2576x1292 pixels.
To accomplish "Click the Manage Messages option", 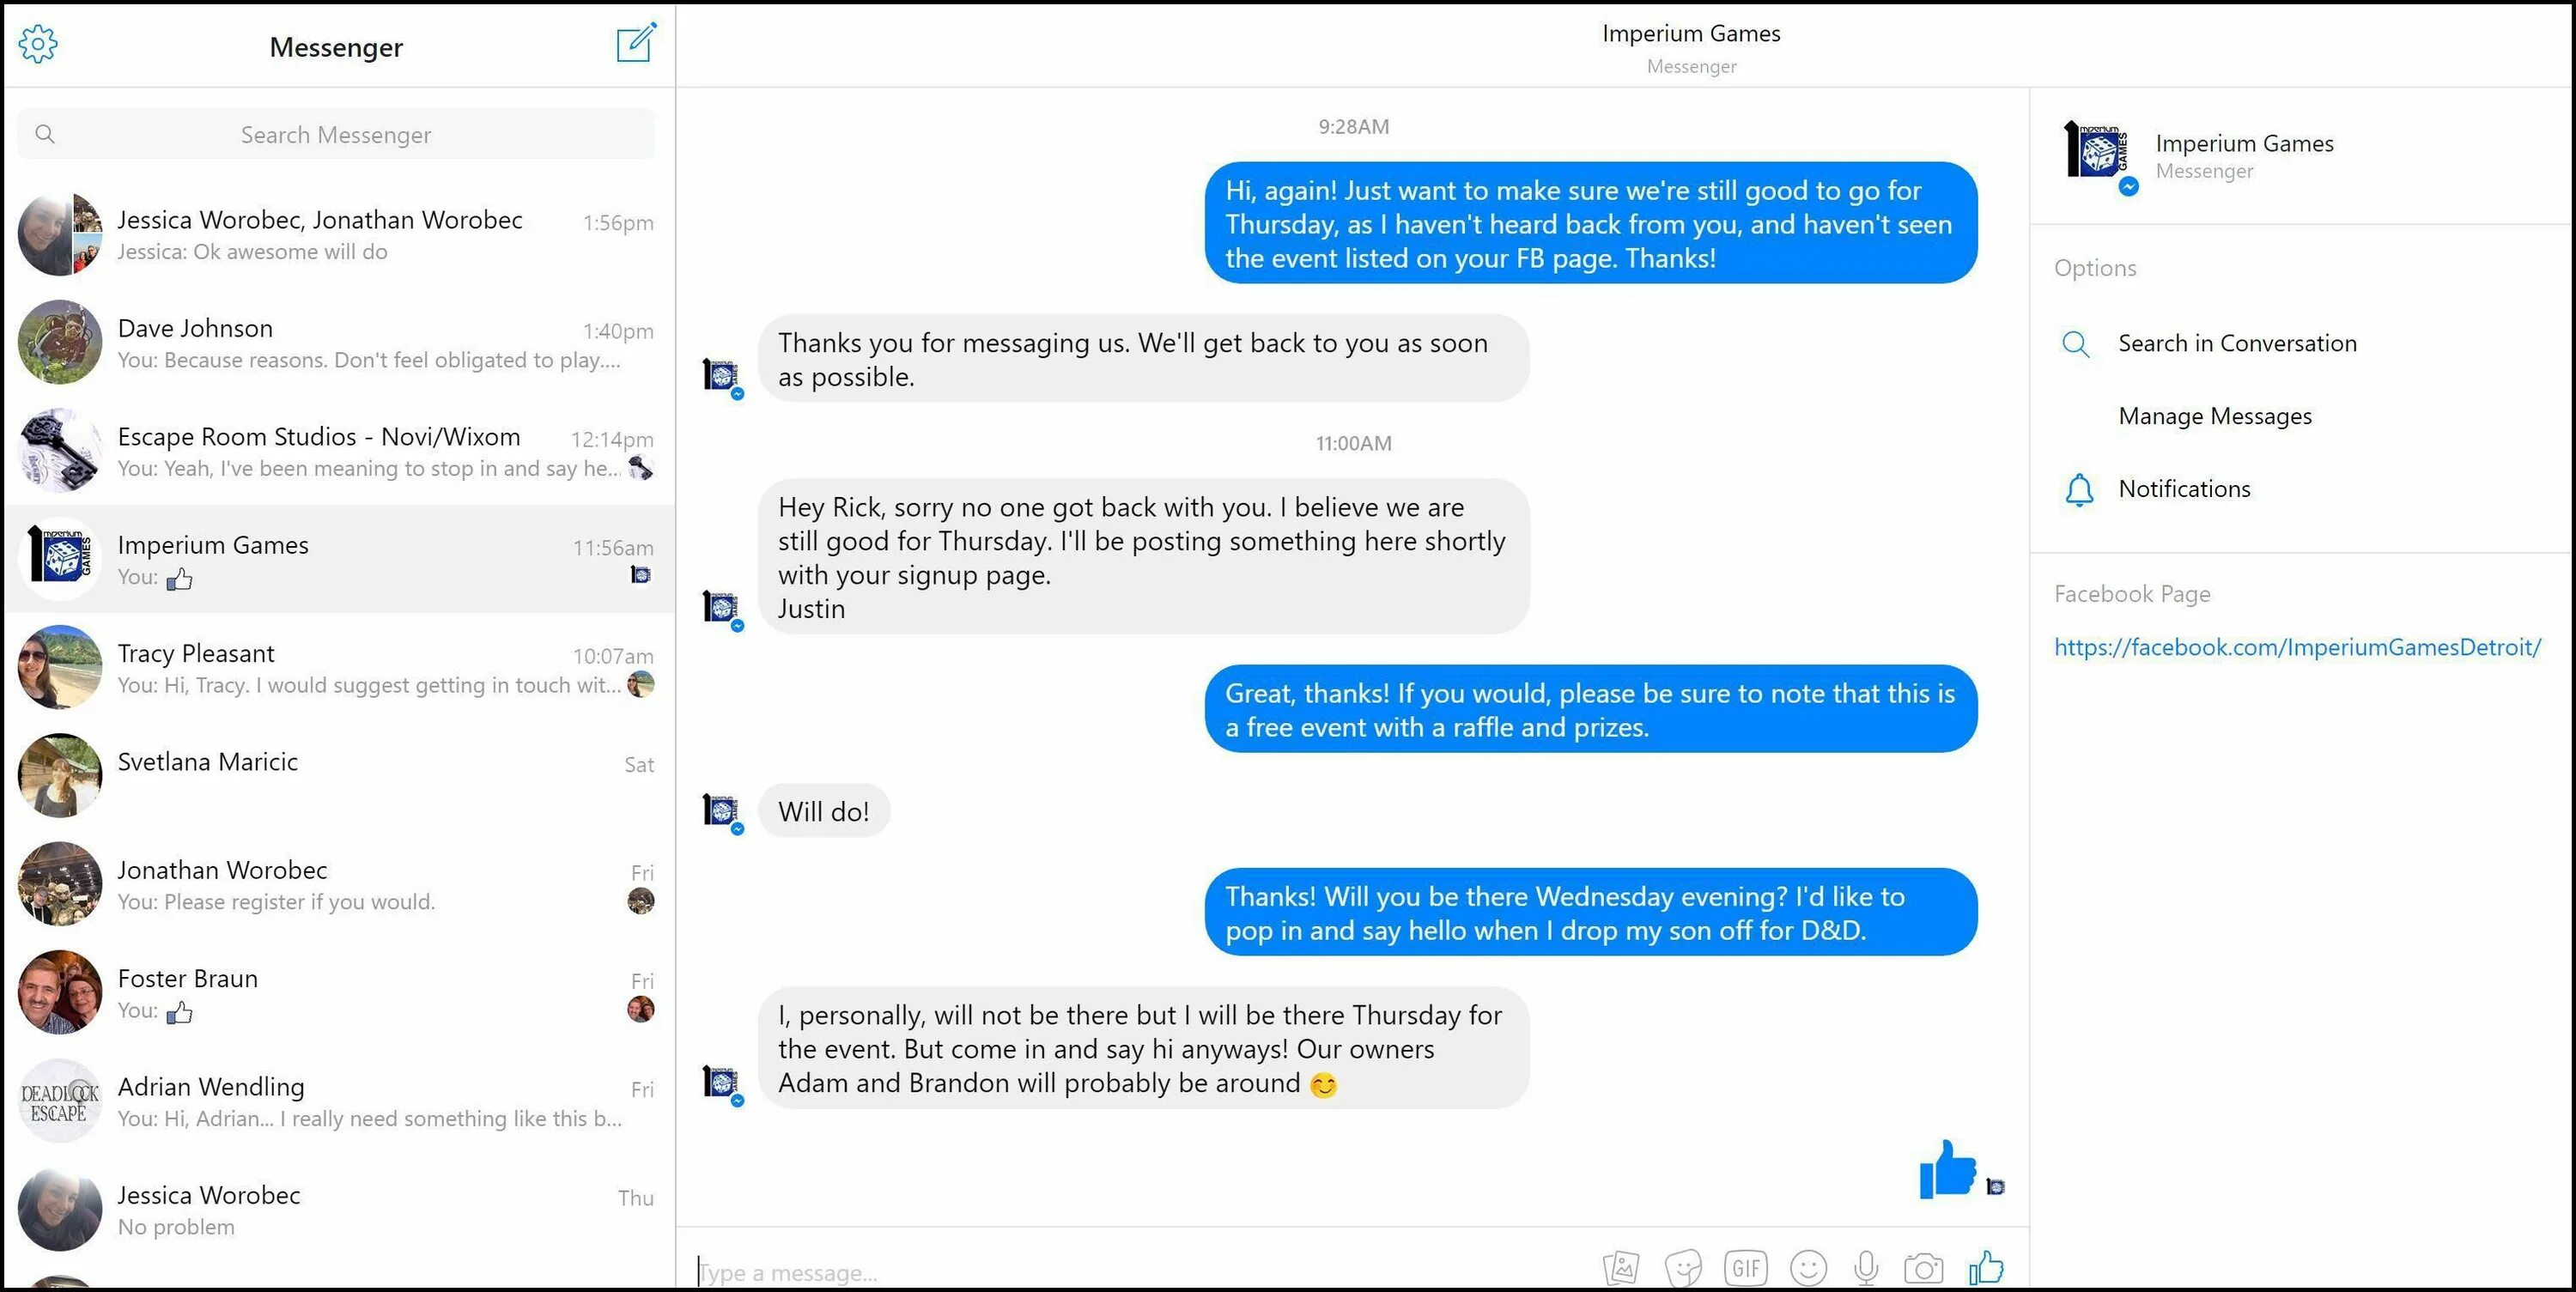I will pos(2215,416).
